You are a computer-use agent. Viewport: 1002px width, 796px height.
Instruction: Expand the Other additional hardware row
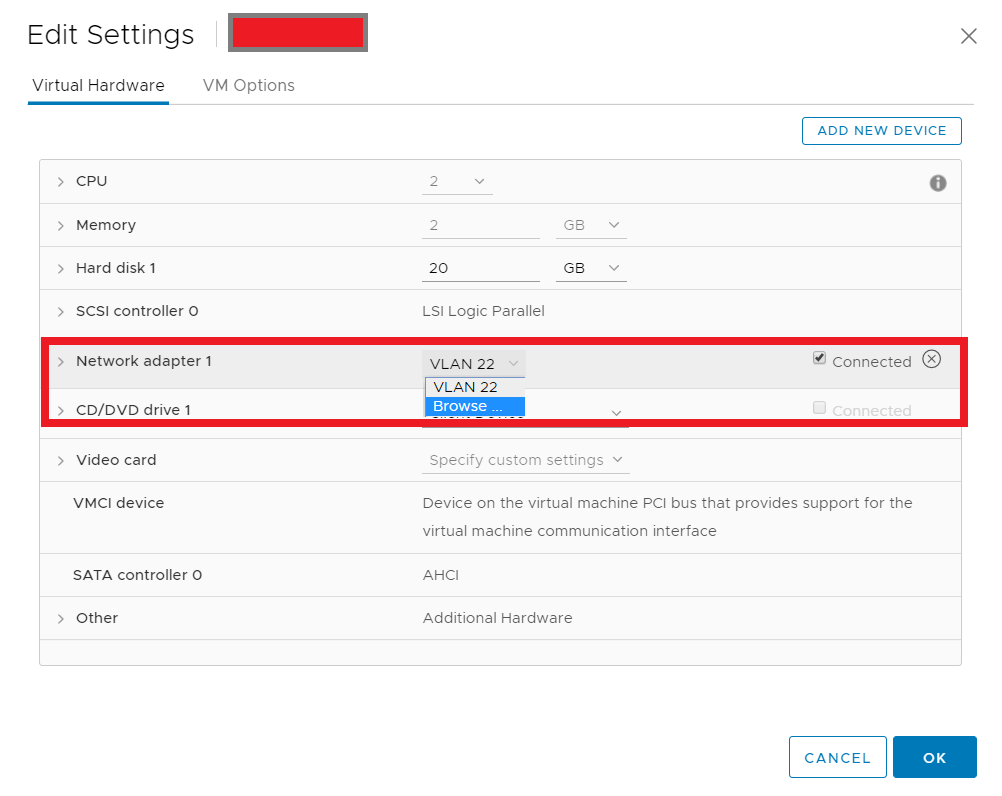[x=61, y=619]
